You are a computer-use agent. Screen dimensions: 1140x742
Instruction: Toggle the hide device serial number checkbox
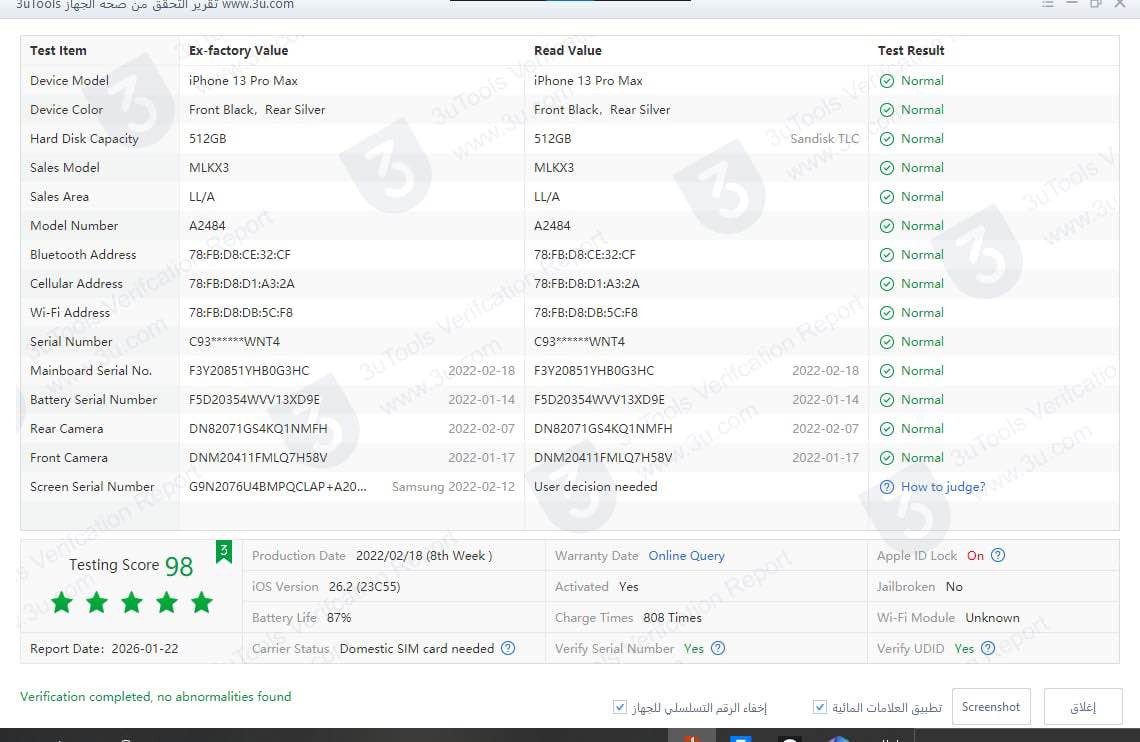point(620,708)
